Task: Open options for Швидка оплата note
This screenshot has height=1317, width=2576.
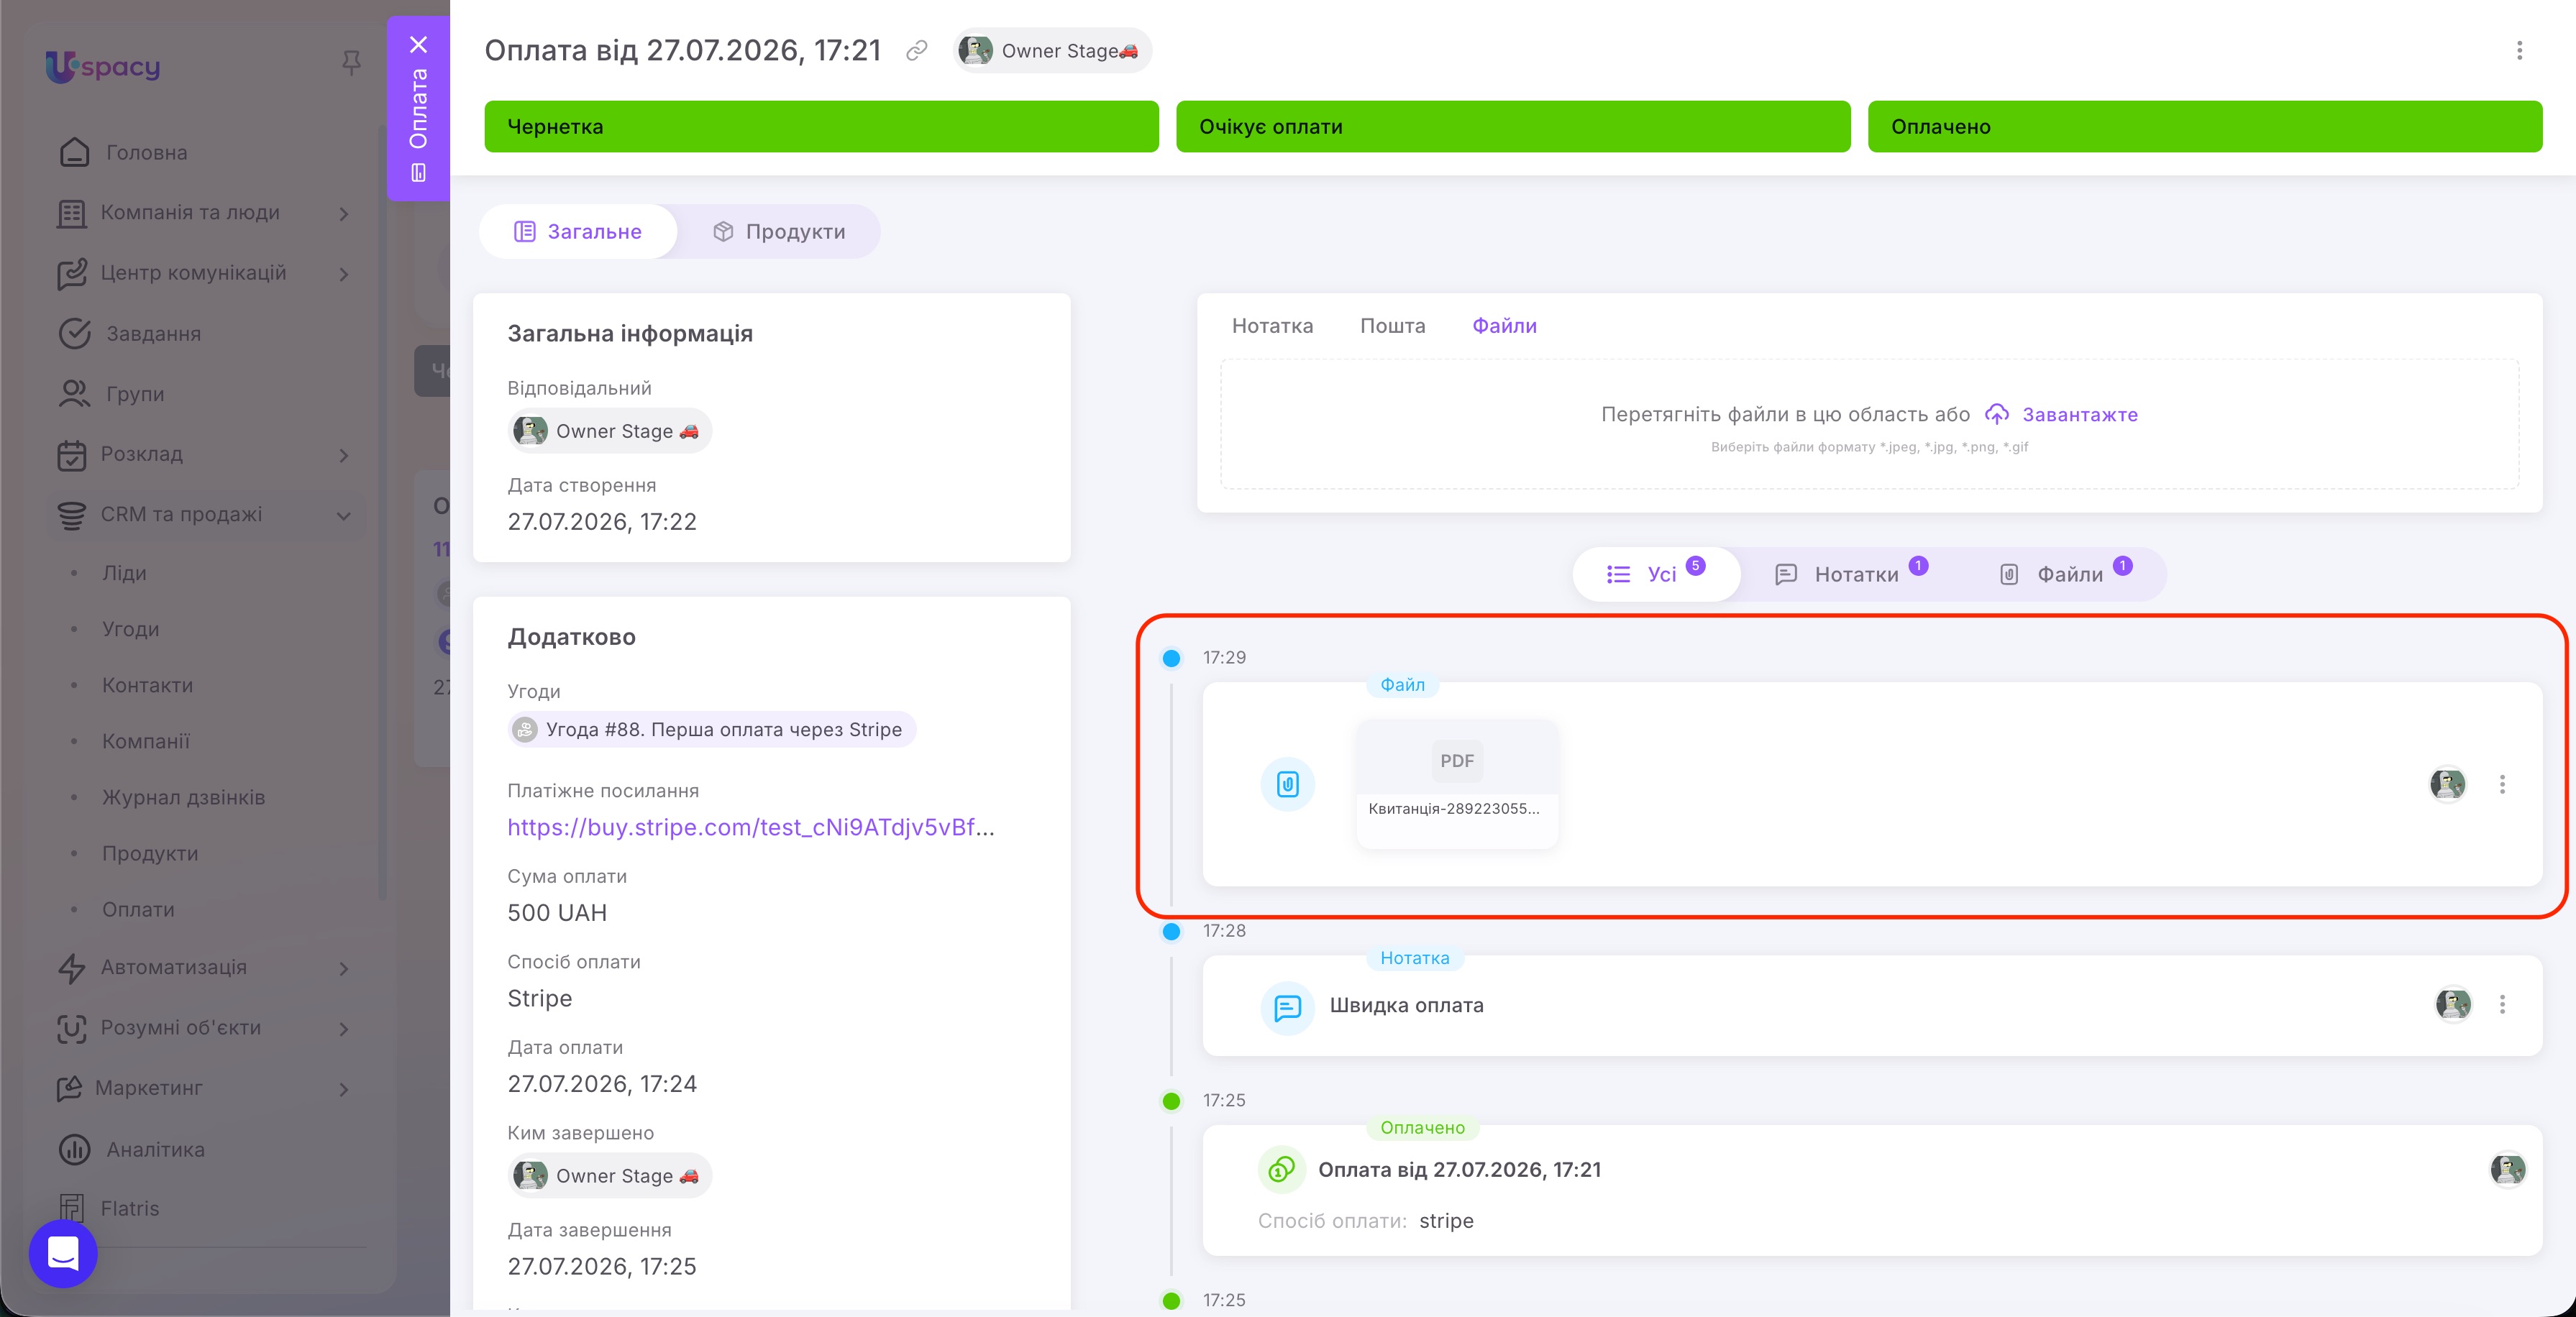Action: click(2502, 1005)
